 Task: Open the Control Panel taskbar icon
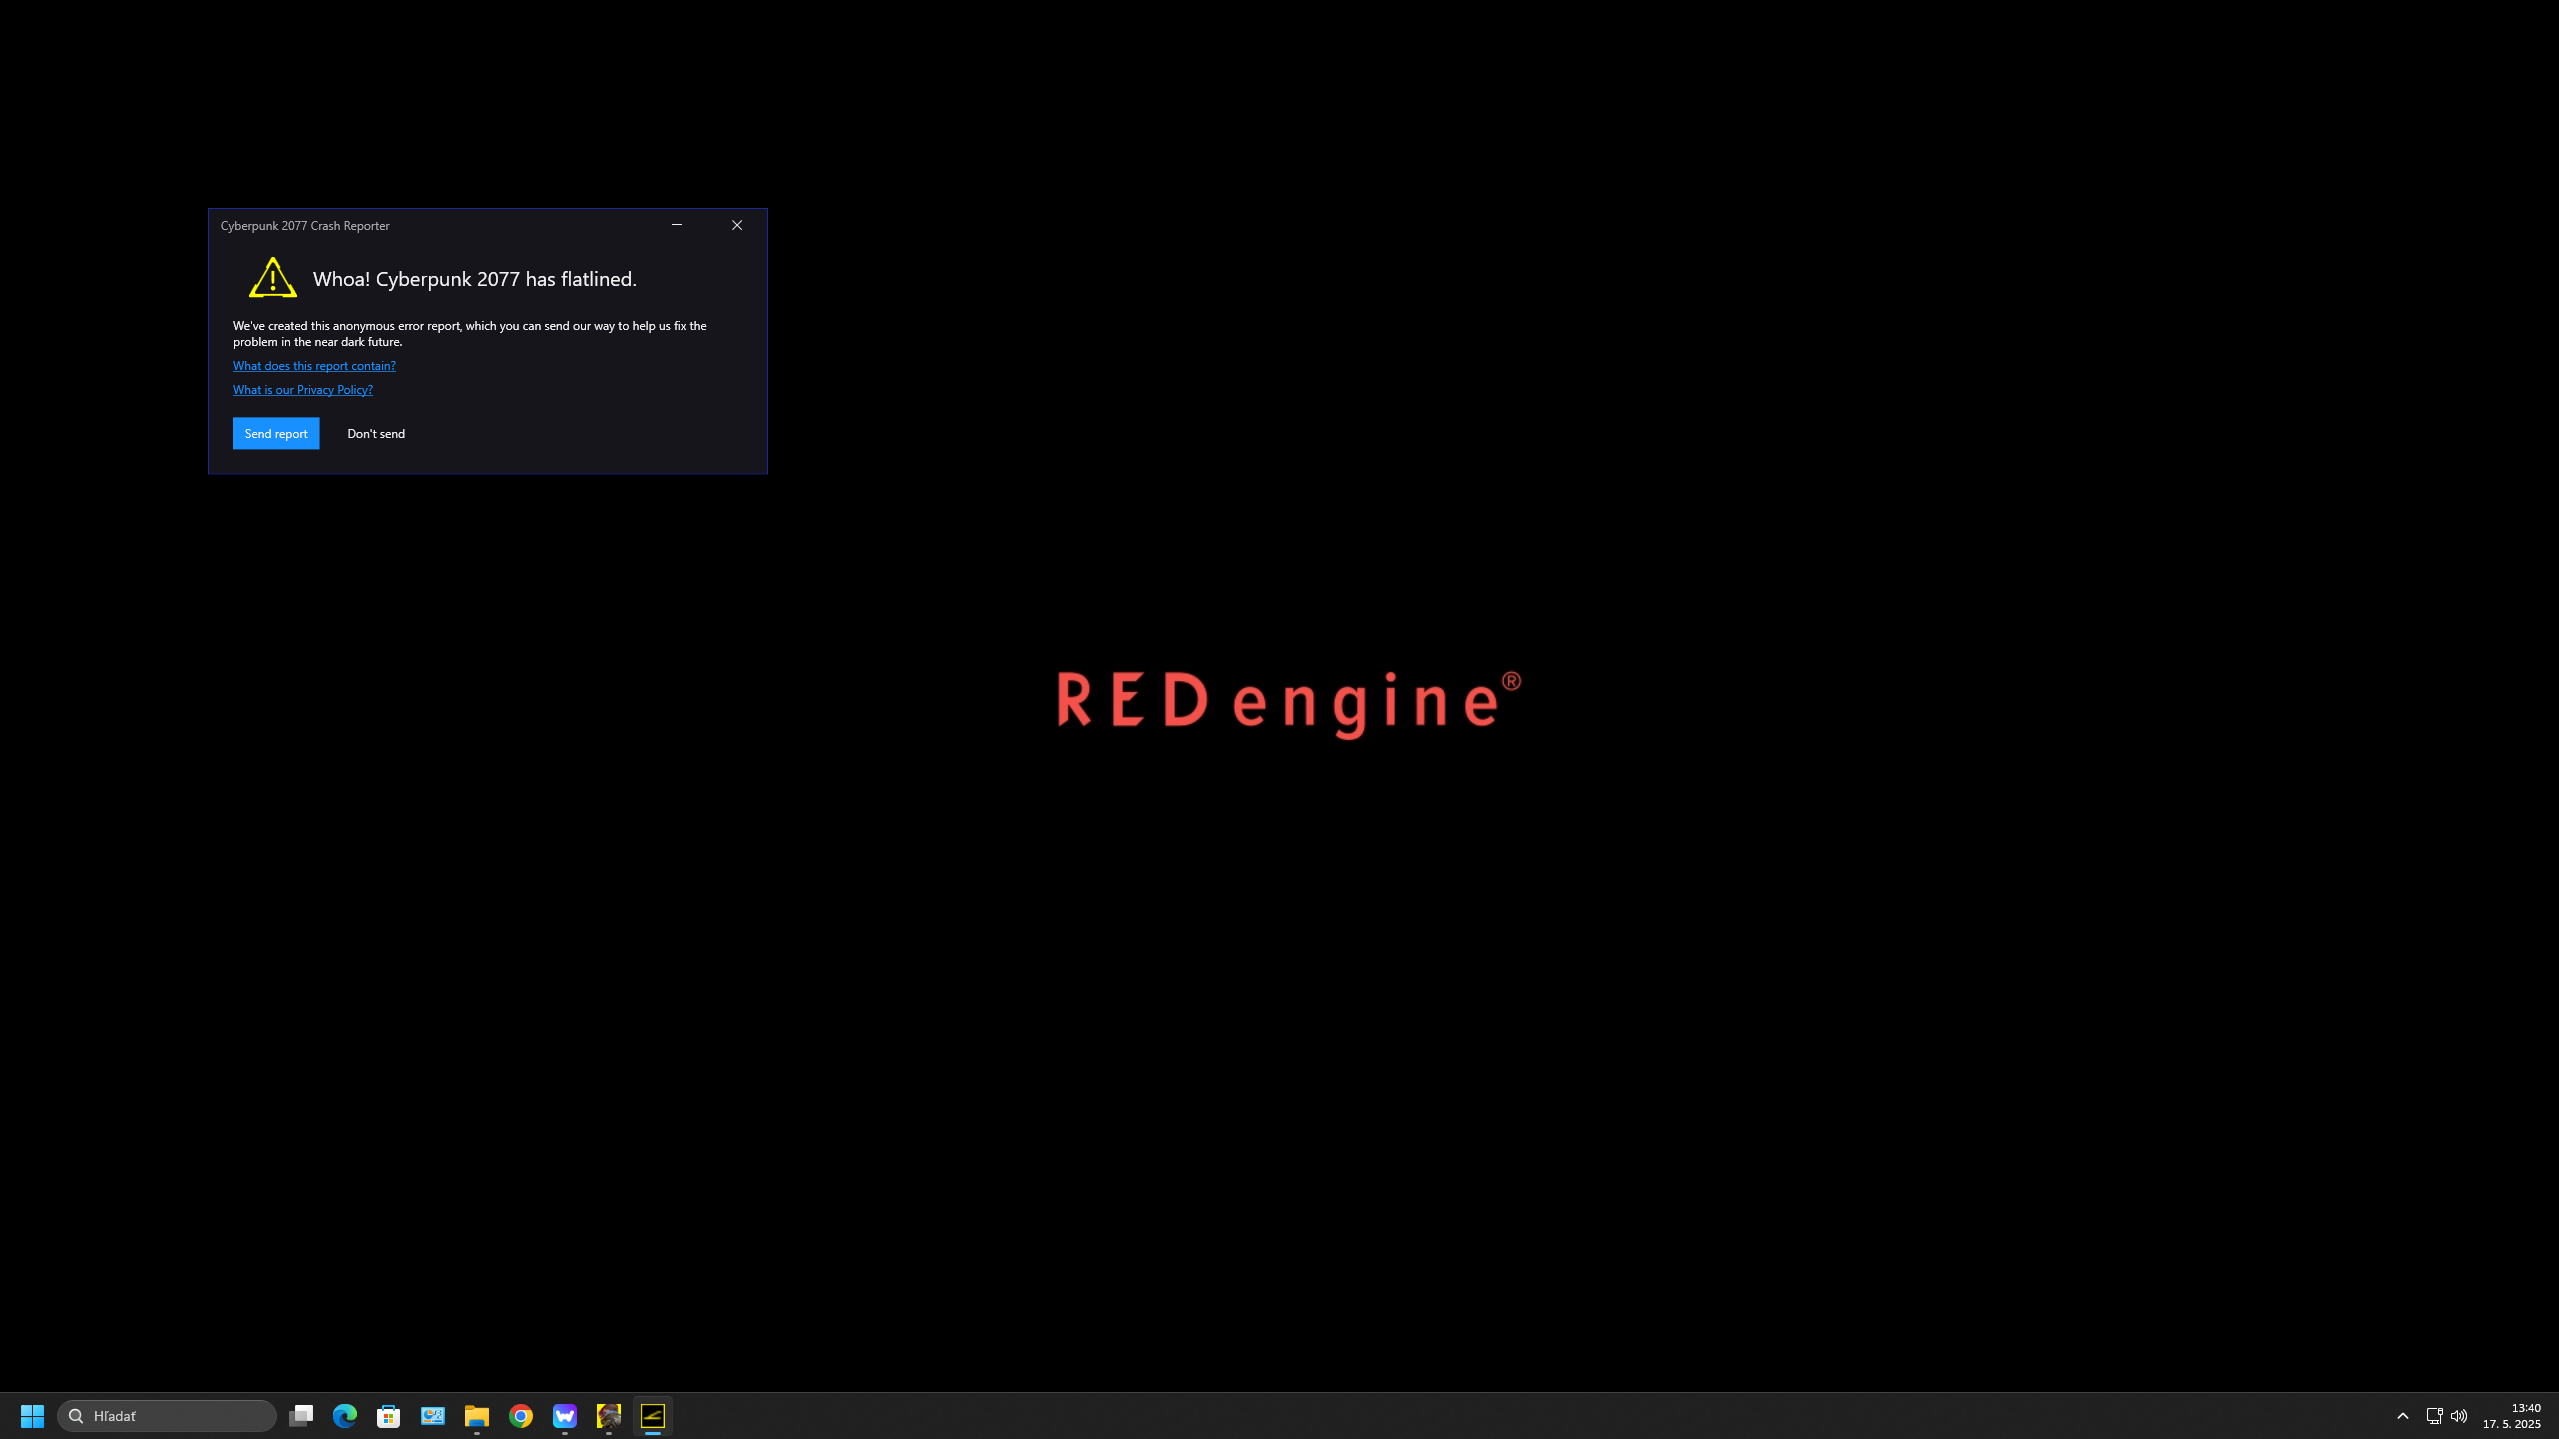point(433,1416)
